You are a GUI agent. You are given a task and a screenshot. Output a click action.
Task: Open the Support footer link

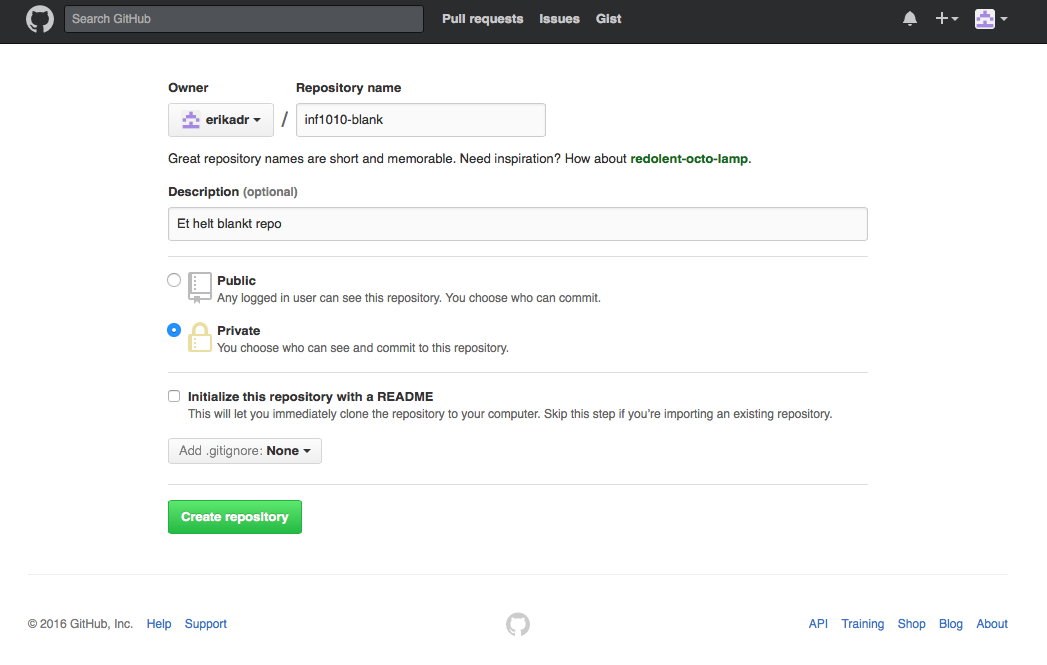(206, 624)
